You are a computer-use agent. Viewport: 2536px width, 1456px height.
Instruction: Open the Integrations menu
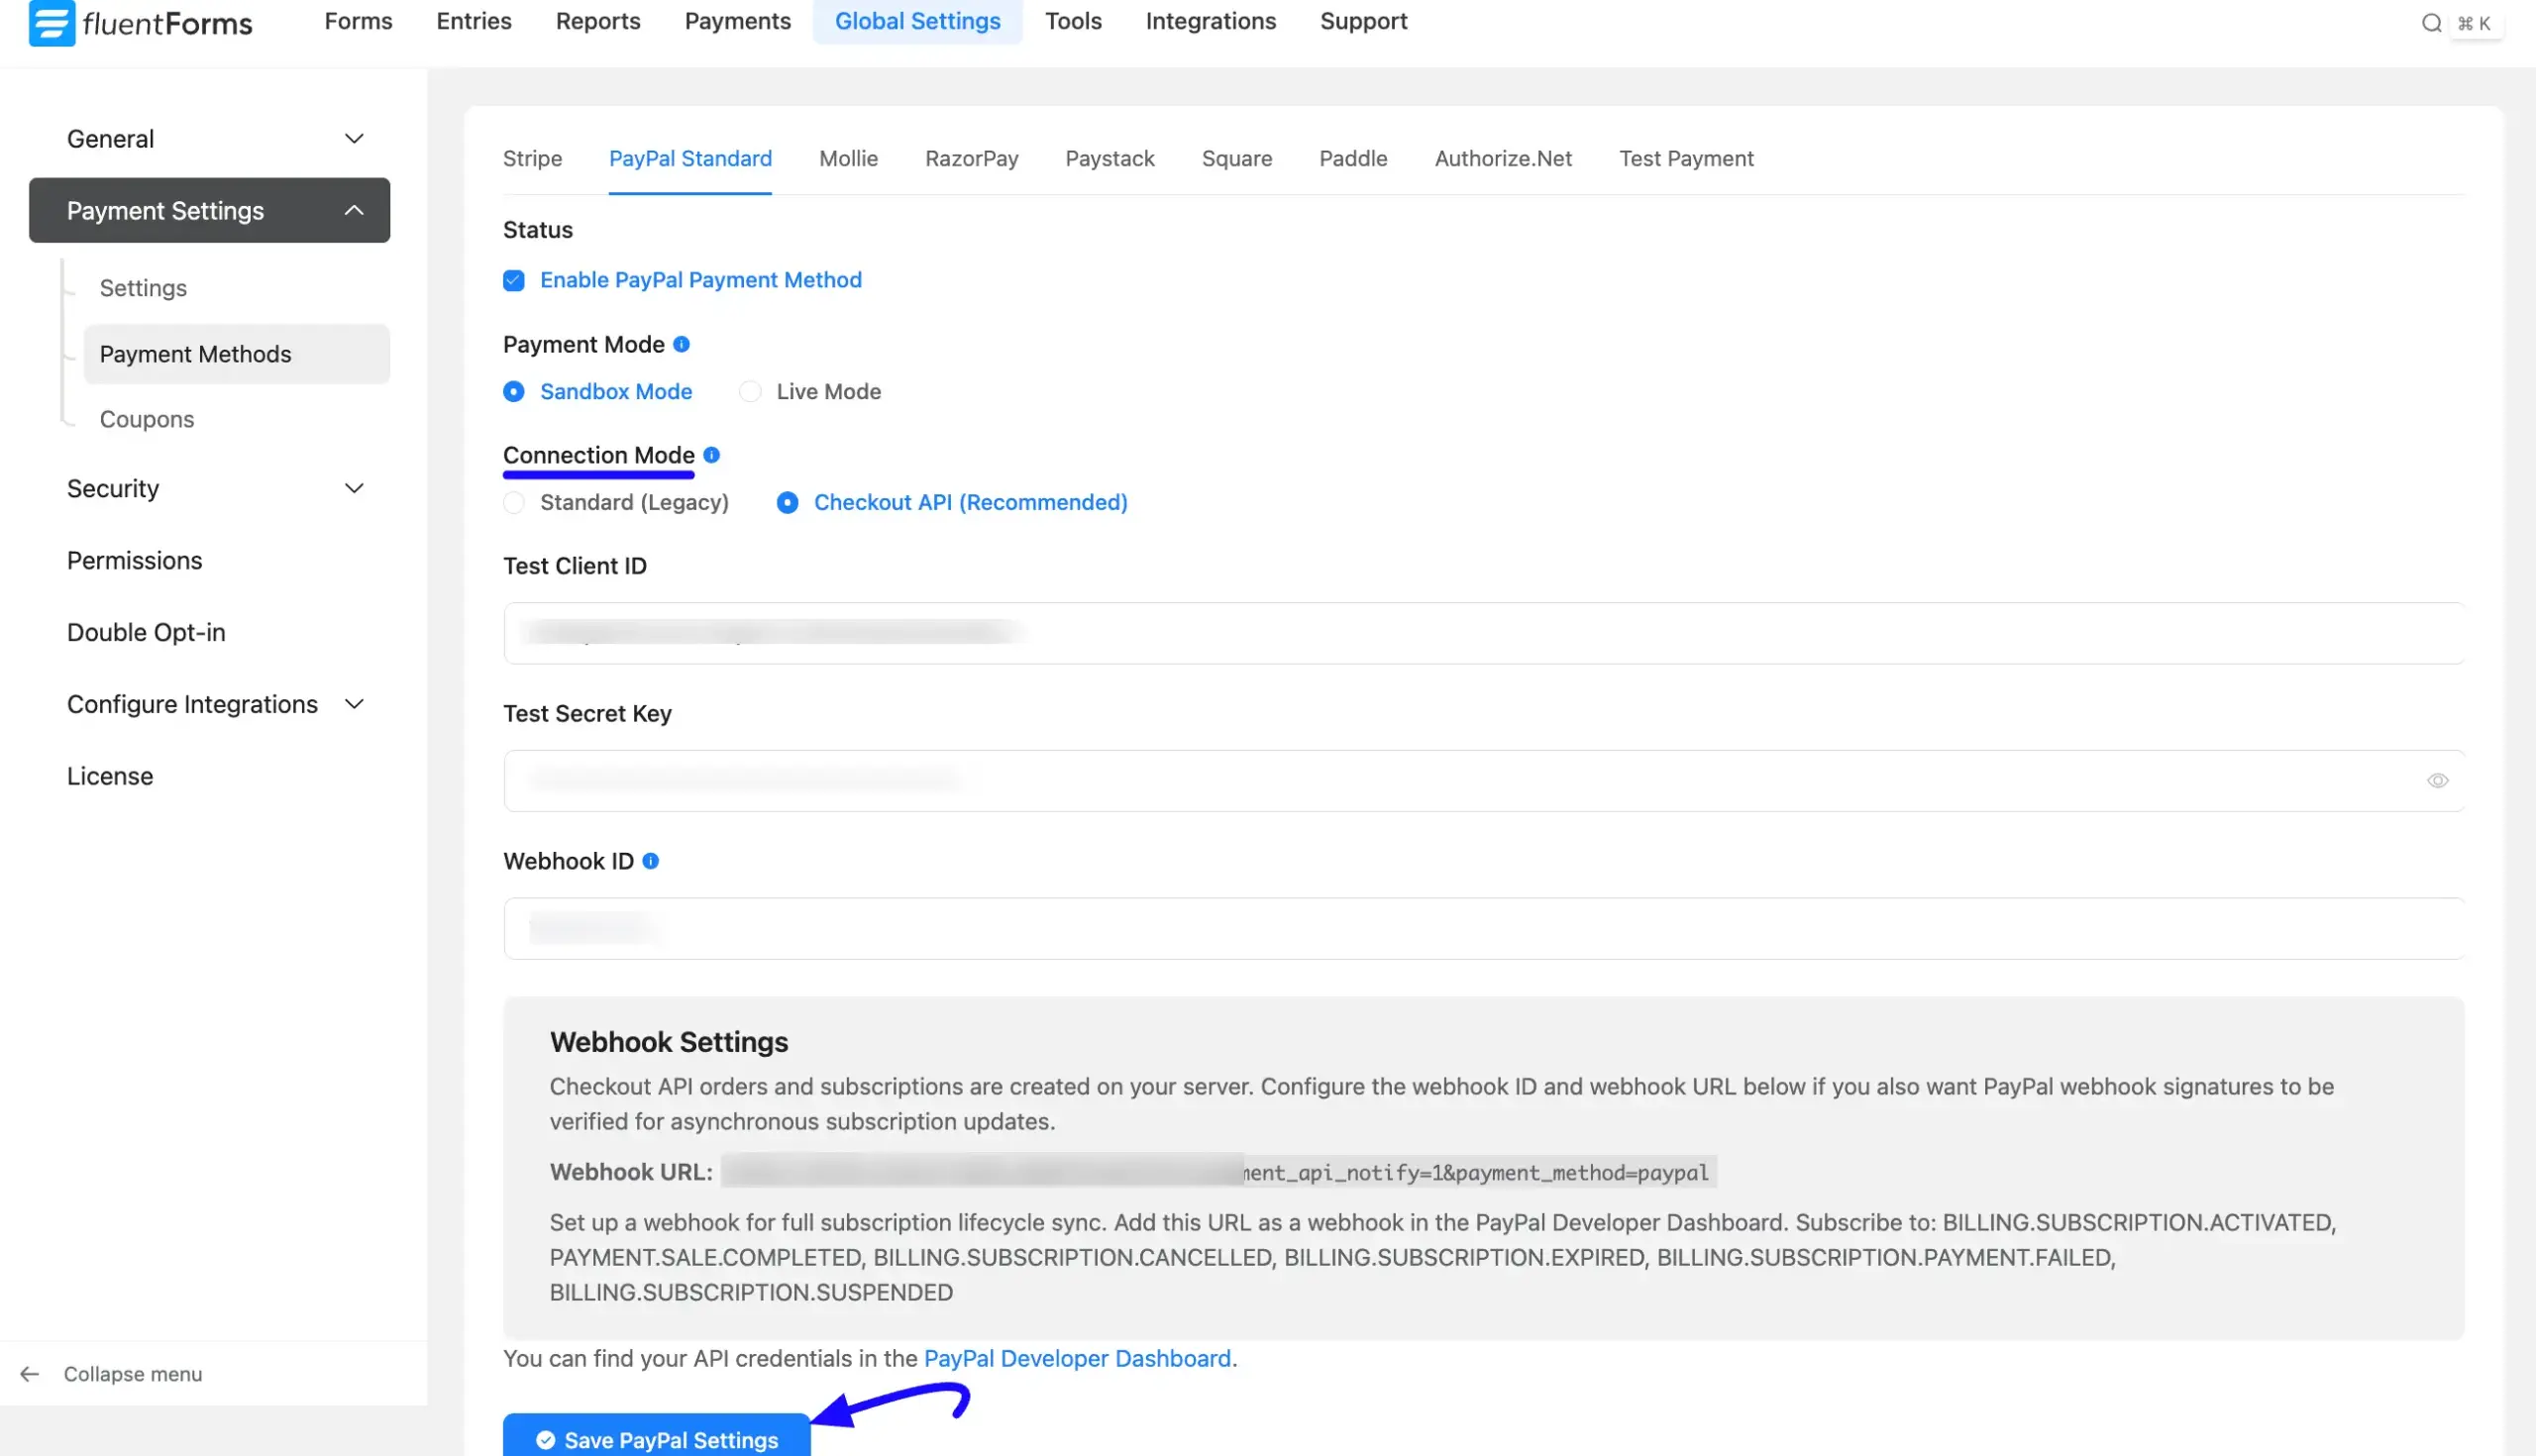coord(1211,21)
